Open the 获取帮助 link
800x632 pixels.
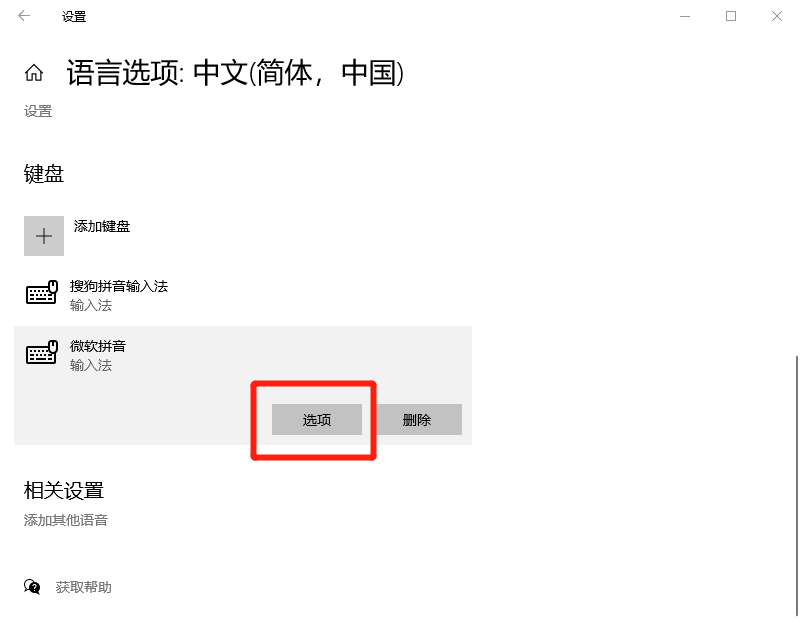click(84, 587)
